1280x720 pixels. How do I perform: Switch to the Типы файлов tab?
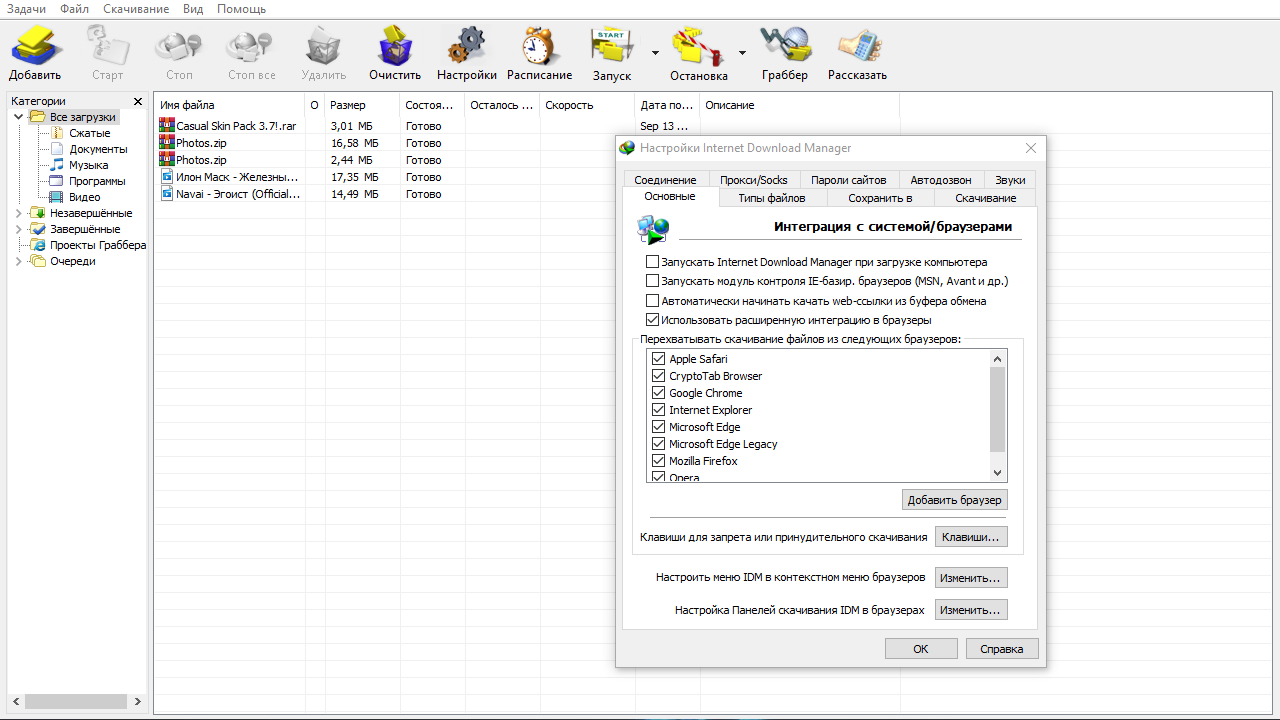pos(772,198)
